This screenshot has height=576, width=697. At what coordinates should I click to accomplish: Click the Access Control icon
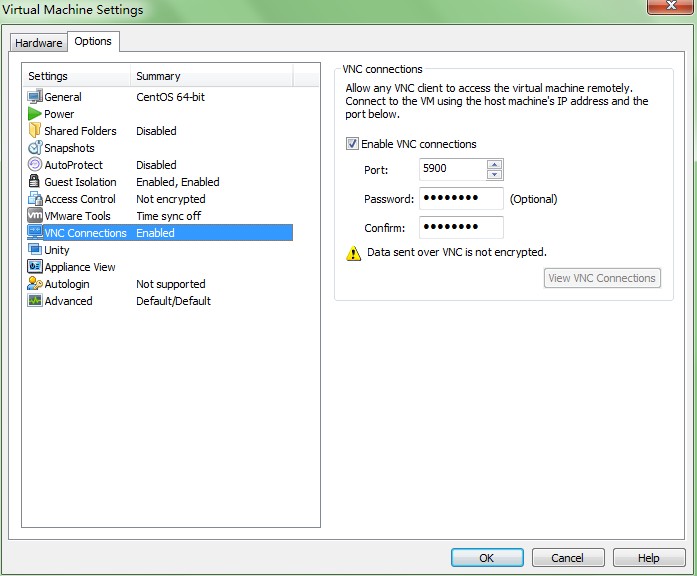35,199
